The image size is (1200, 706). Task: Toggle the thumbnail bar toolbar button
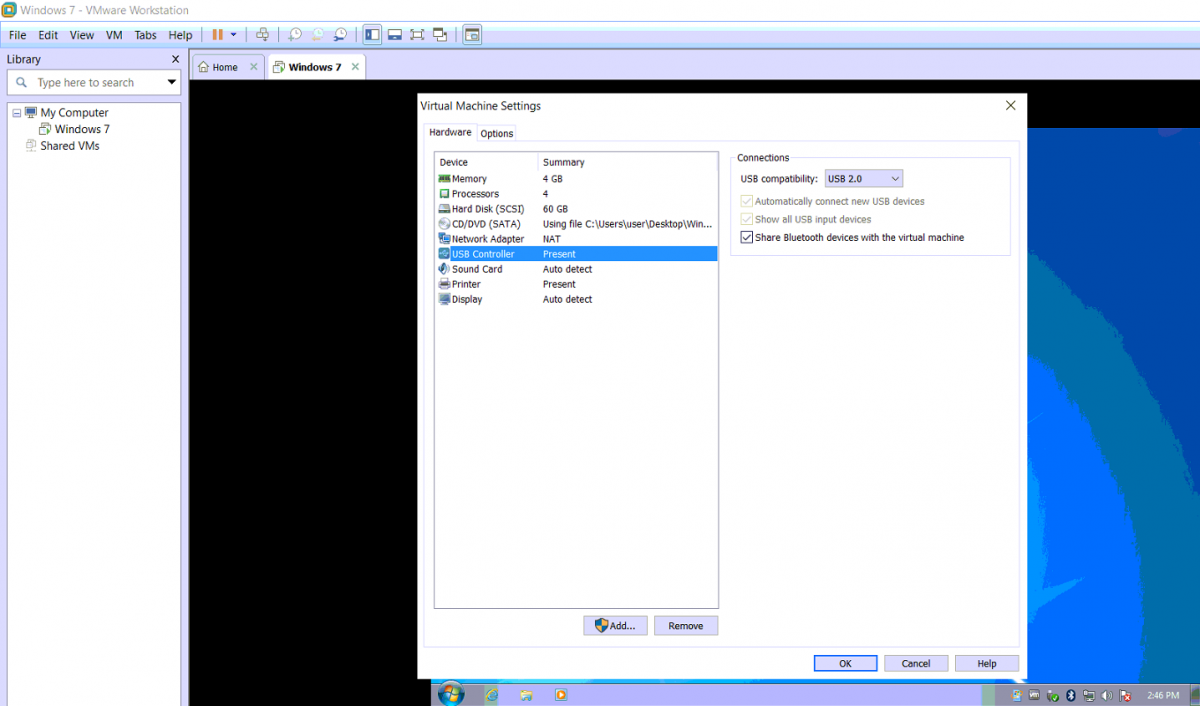(x=395, y=35)
